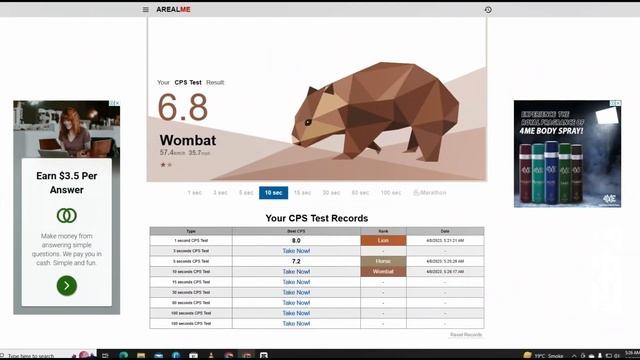Click the OneDrive cloud tray icon
640x360 pixels.
(x=591, y=356)
